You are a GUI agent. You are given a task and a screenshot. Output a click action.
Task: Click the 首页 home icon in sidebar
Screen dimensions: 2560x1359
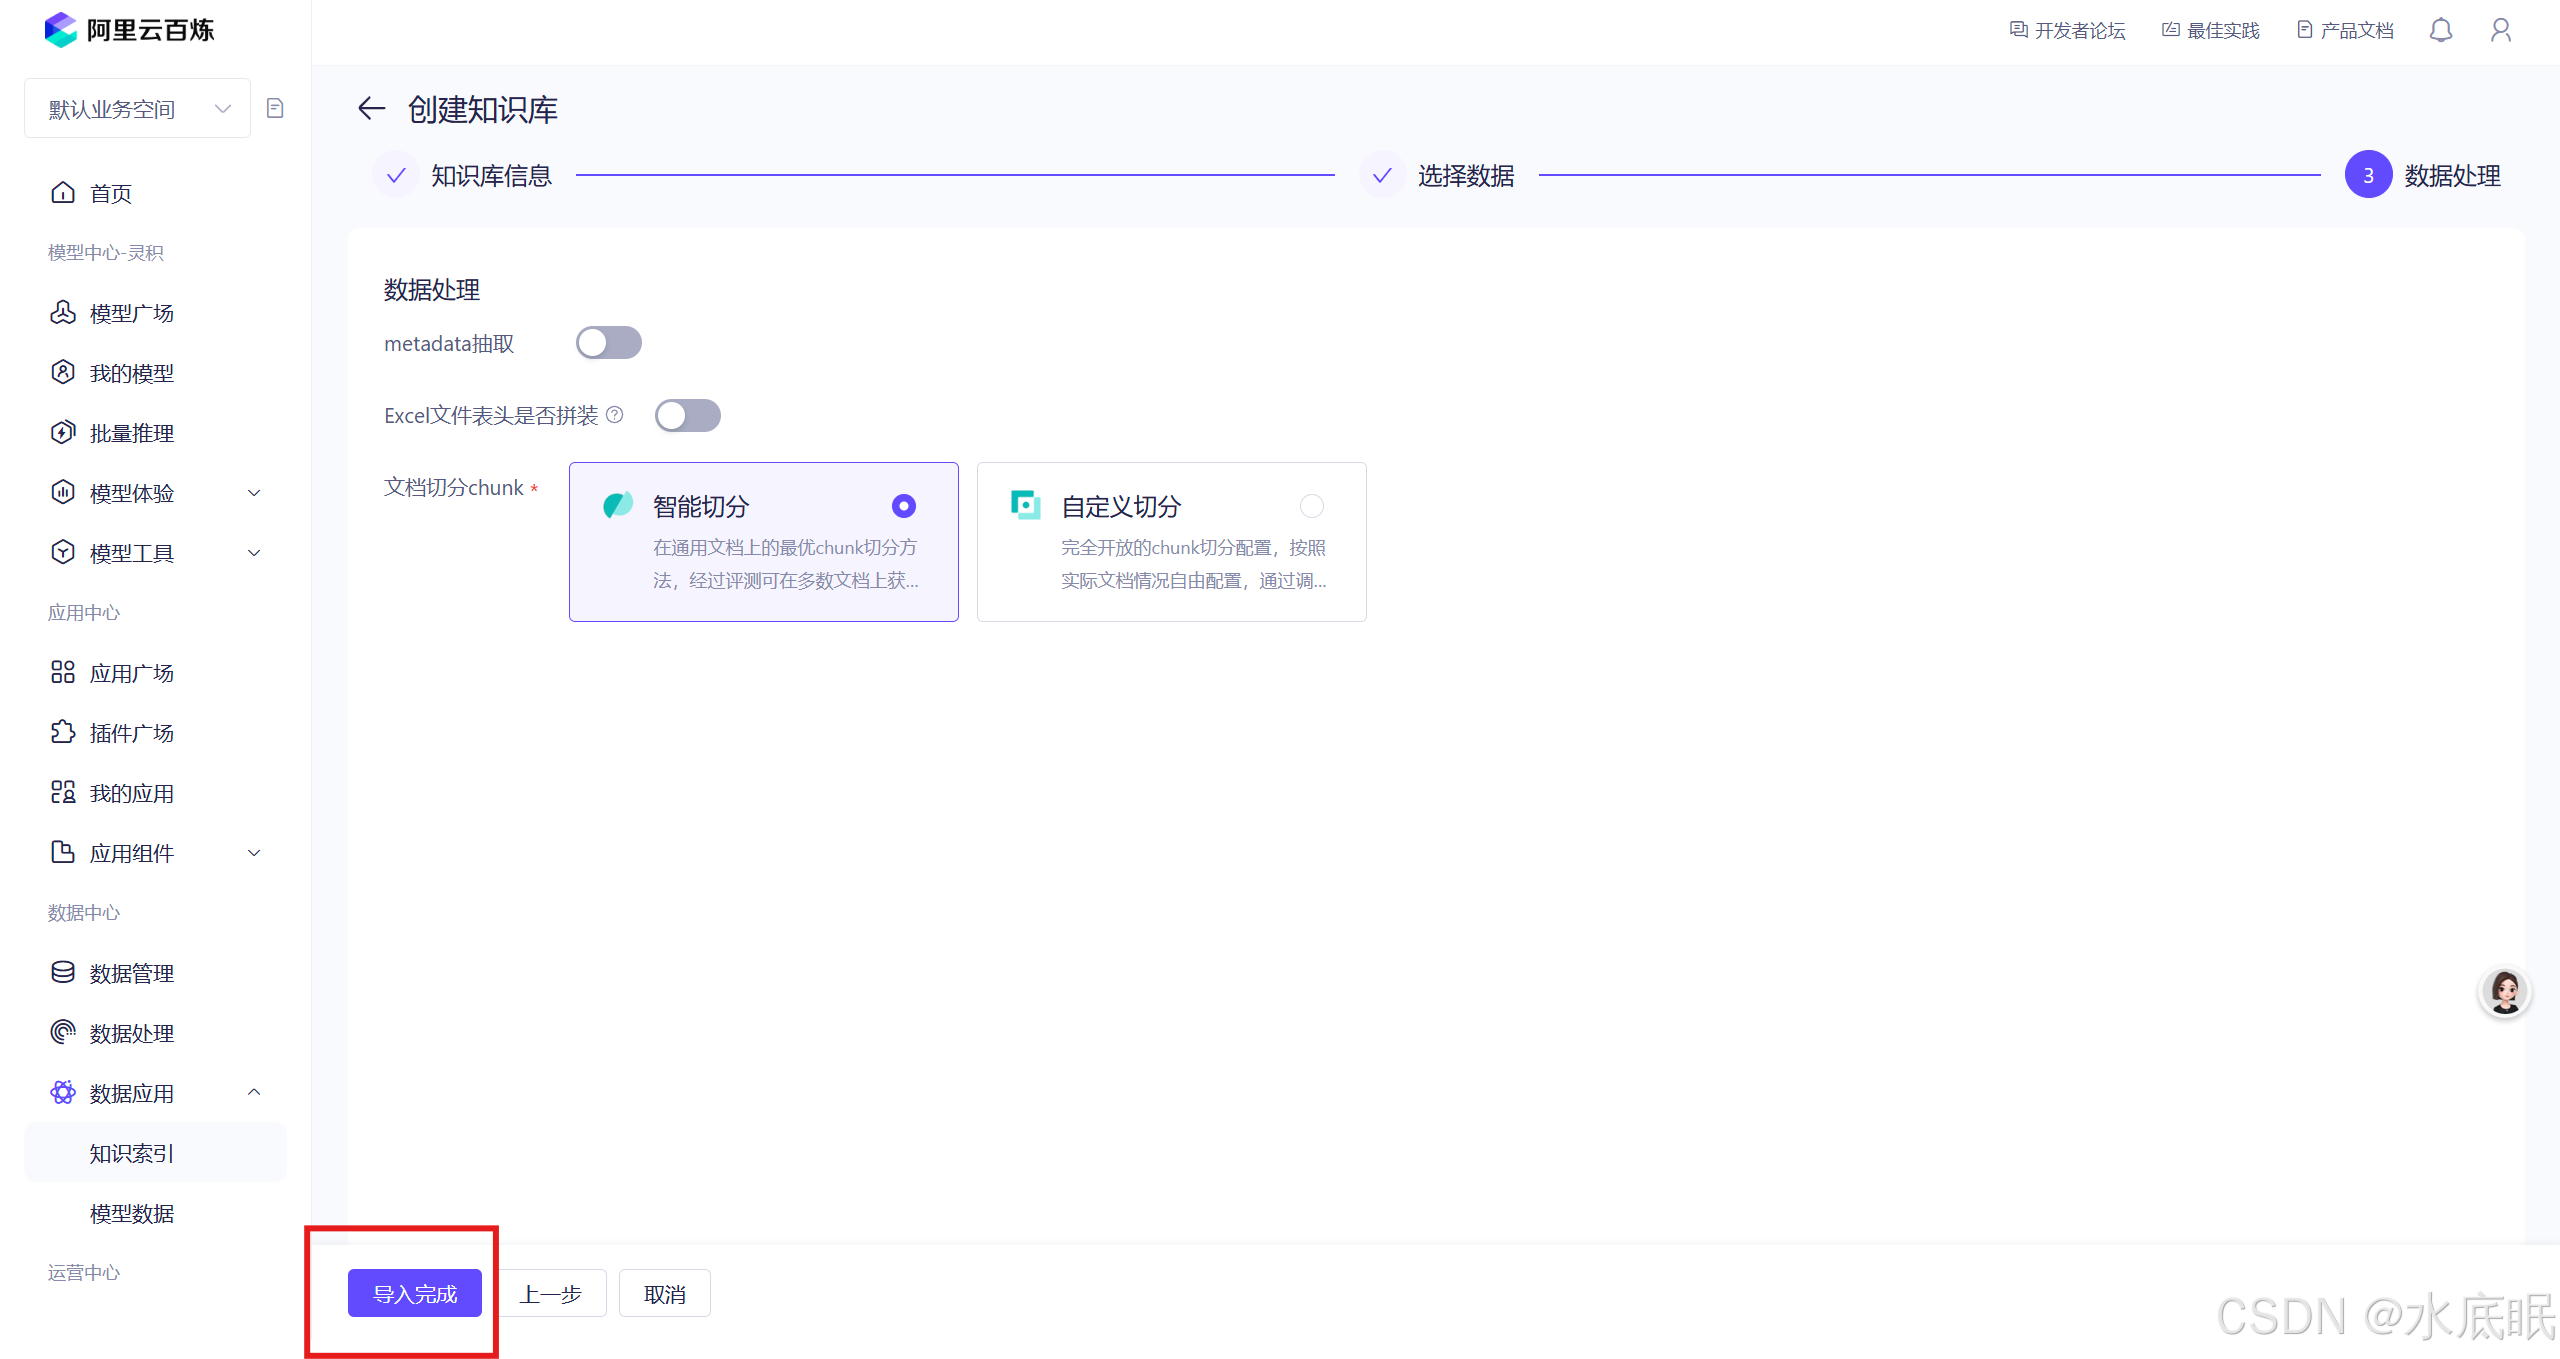click(x=63, y=193)
